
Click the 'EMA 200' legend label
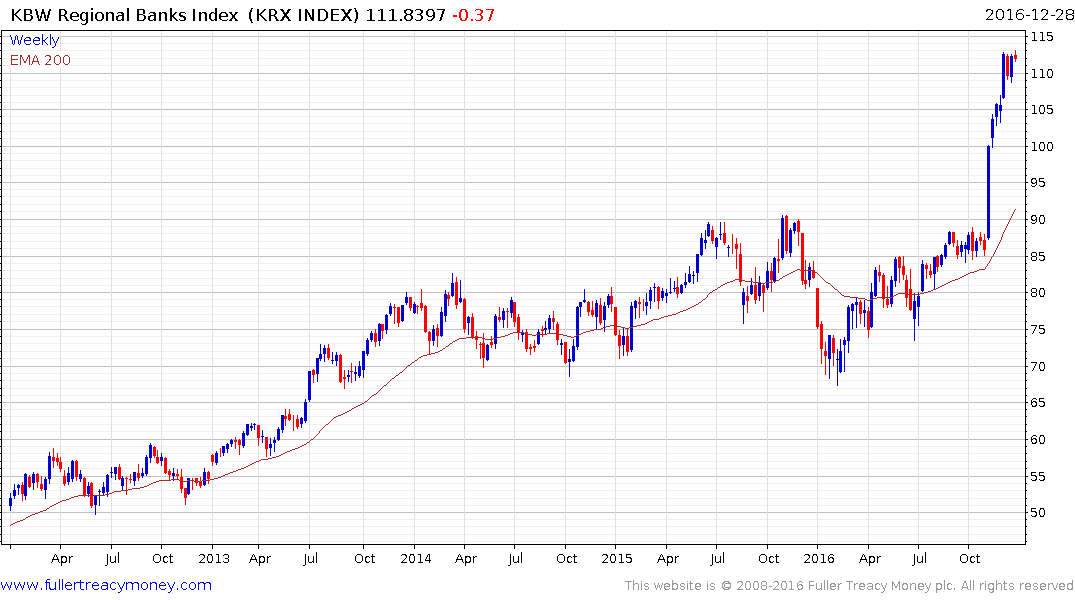click(x=40, y=60)
